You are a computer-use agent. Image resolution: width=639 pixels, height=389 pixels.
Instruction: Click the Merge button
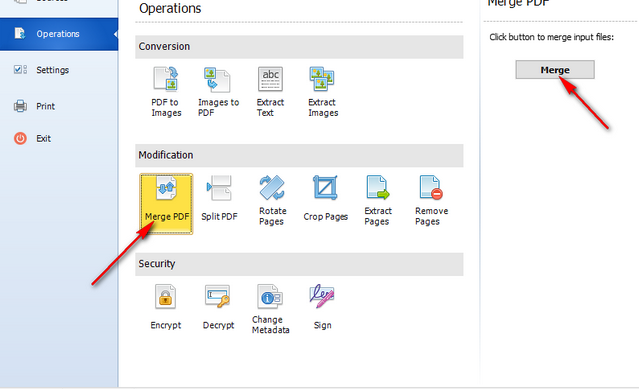pyautogui.click(x=555, y=70)
